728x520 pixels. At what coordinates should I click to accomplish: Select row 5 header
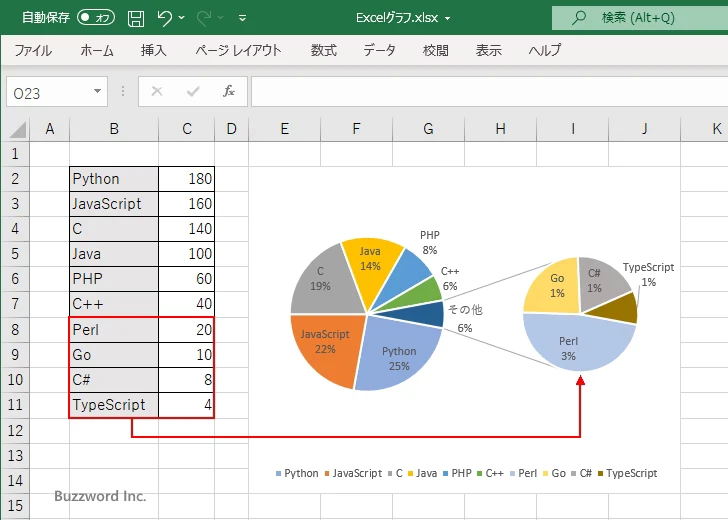click(x=15, y=254)
